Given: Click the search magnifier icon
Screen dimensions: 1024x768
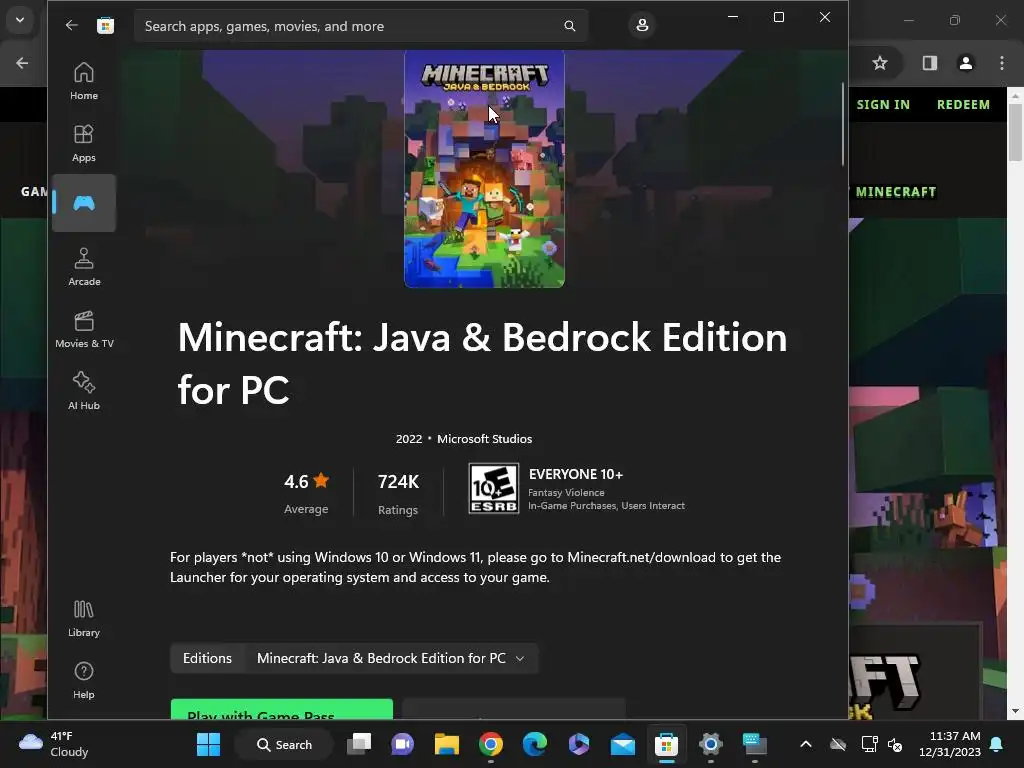Looking at the screenshot, I should [569, 26].
